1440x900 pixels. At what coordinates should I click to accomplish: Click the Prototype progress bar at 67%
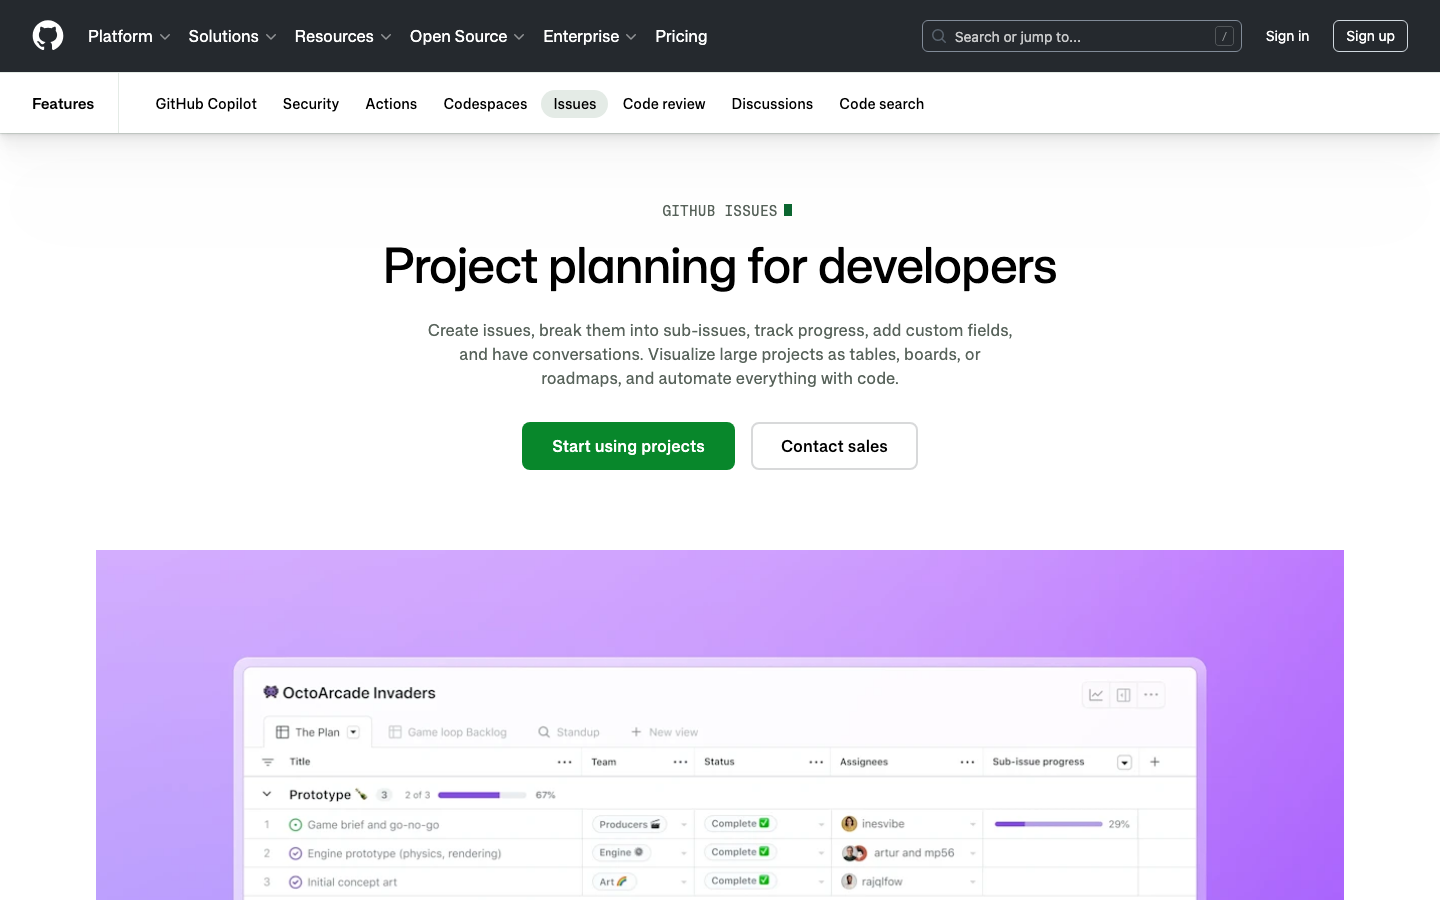coord(482,795)
